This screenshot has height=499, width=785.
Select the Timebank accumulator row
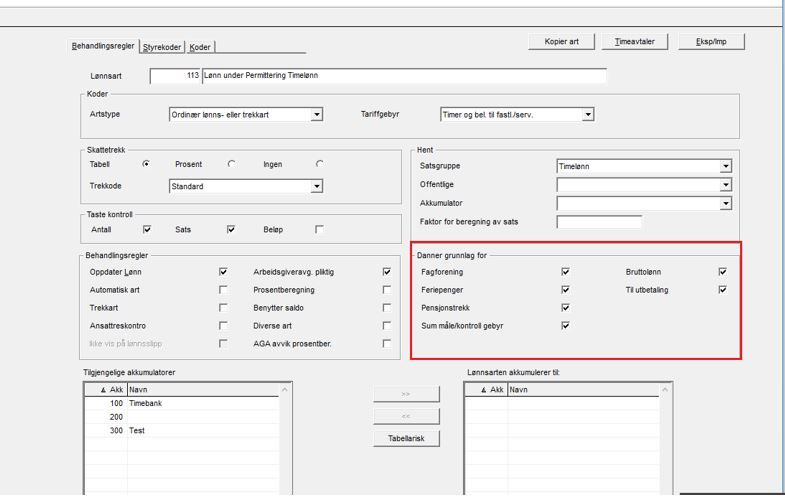coord(181,403)
